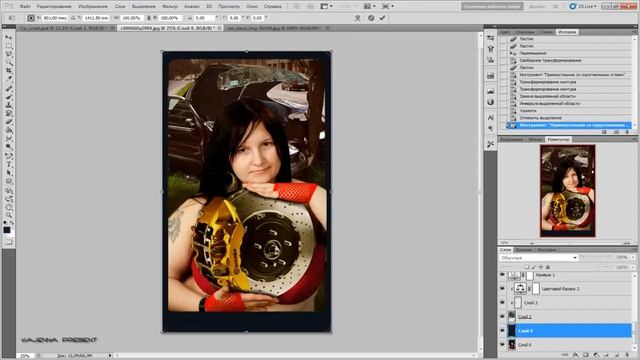The width and height of the screenshot is (640, 360).
Task: Open the Paragraph panel dock icon
Action: pos(491,128)
